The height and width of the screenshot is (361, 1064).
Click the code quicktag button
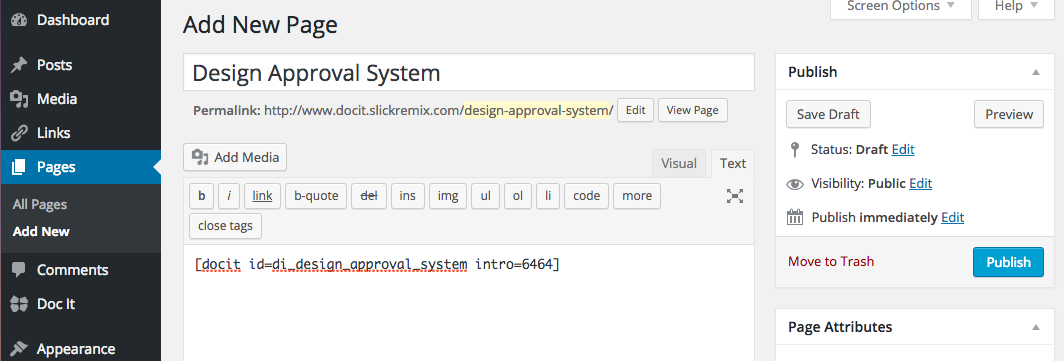586,196
